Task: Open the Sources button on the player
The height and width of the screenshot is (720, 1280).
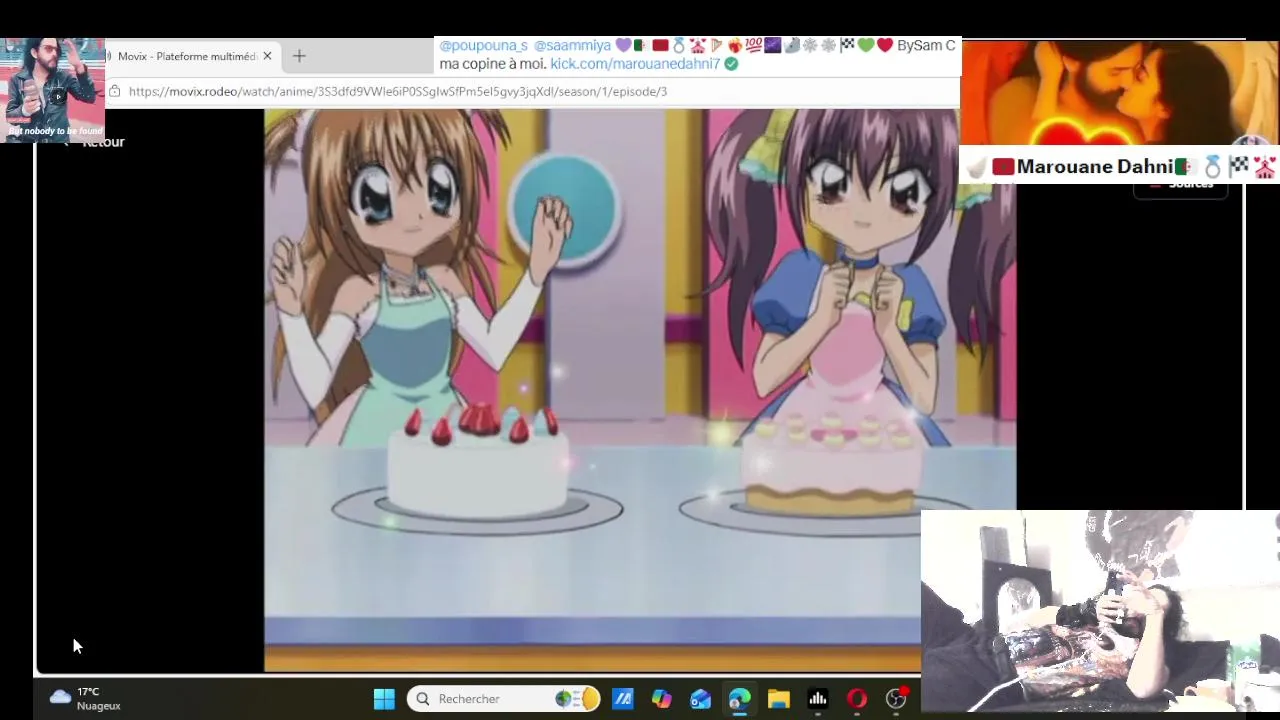Action: pyautogui.click(x=1181, y=185)
